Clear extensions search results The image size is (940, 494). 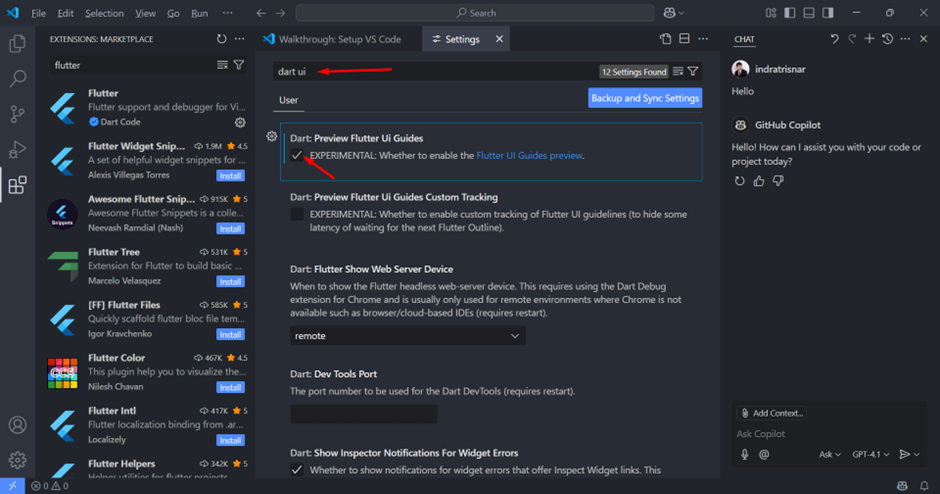click(x=222, y=65)
